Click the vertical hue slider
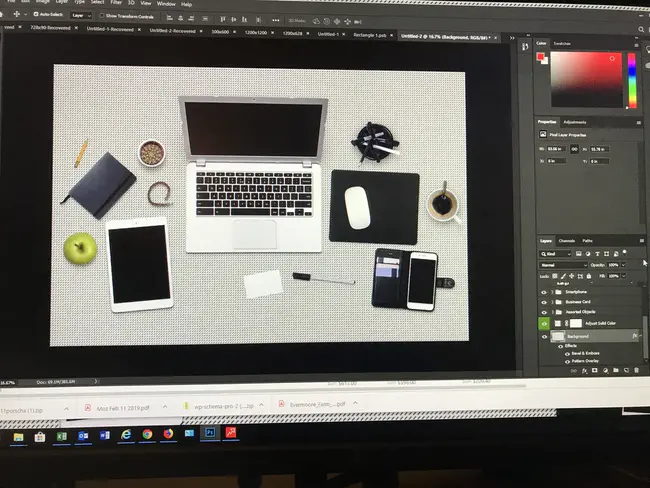The height and width of the screenshot is (488, 650). click(631, 80)
